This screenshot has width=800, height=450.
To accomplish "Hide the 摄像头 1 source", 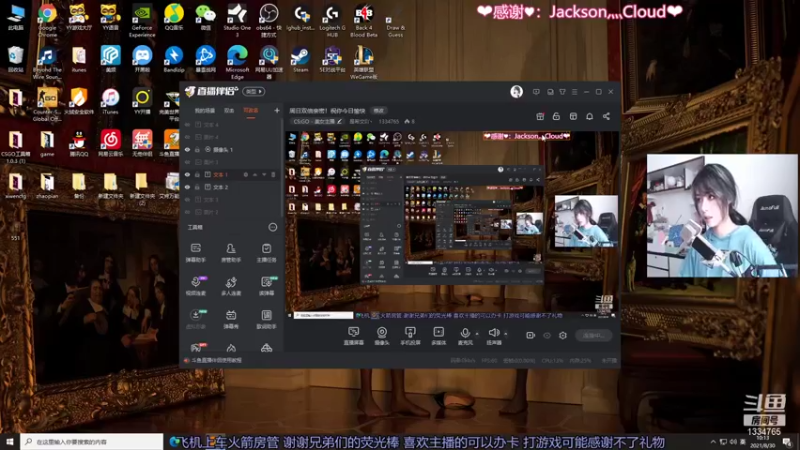I will click(x=187, y=149).
